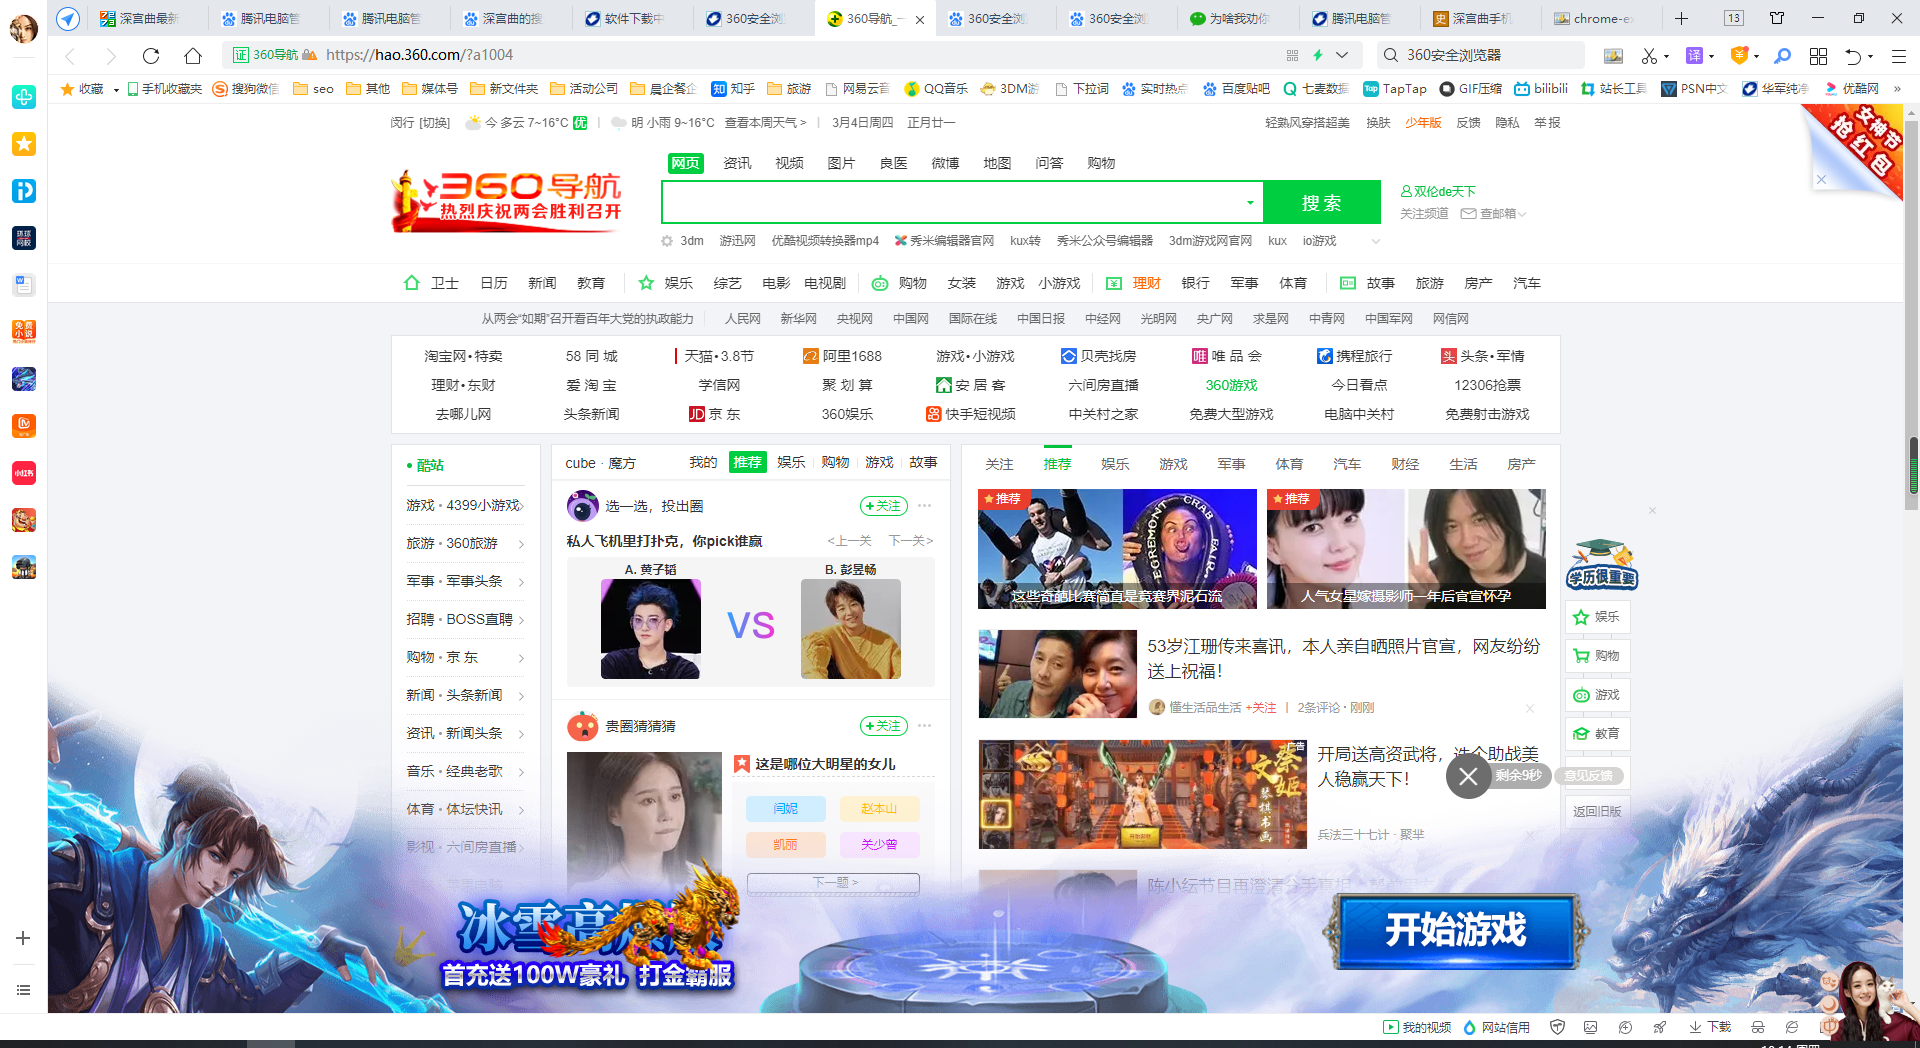The height and width of the screenshot is (1048, 1920).
Task: Open the screenshot scissors tool
Action: point(1649,55)
